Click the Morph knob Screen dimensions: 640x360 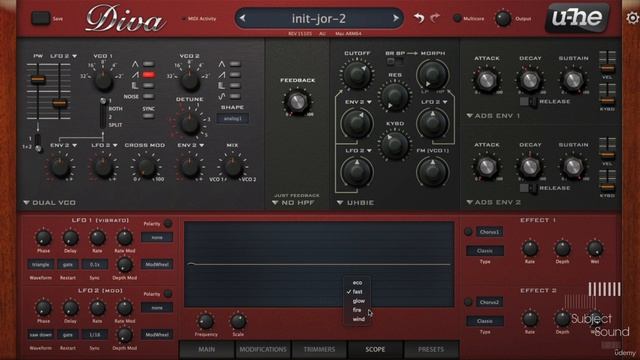(x=432, y=74)
